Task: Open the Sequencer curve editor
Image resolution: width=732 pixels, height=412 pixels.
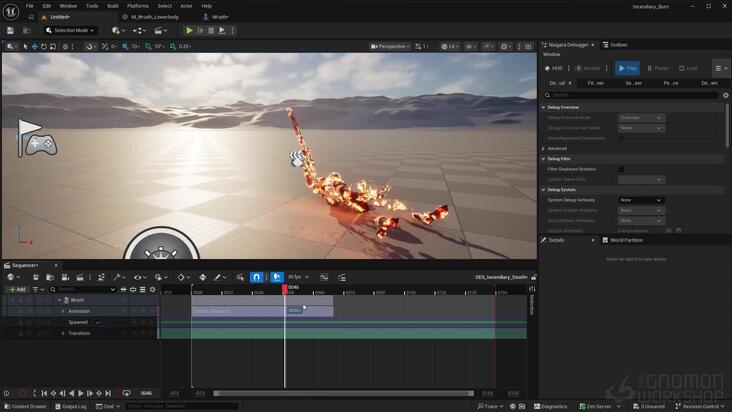Action: (324, 277)
